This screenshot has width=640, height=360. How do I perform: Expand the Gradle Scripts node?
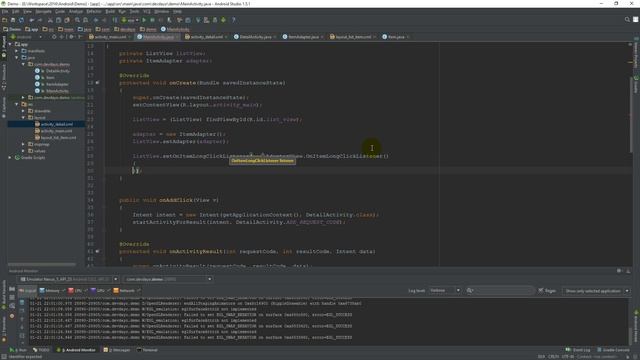[10, 158]
